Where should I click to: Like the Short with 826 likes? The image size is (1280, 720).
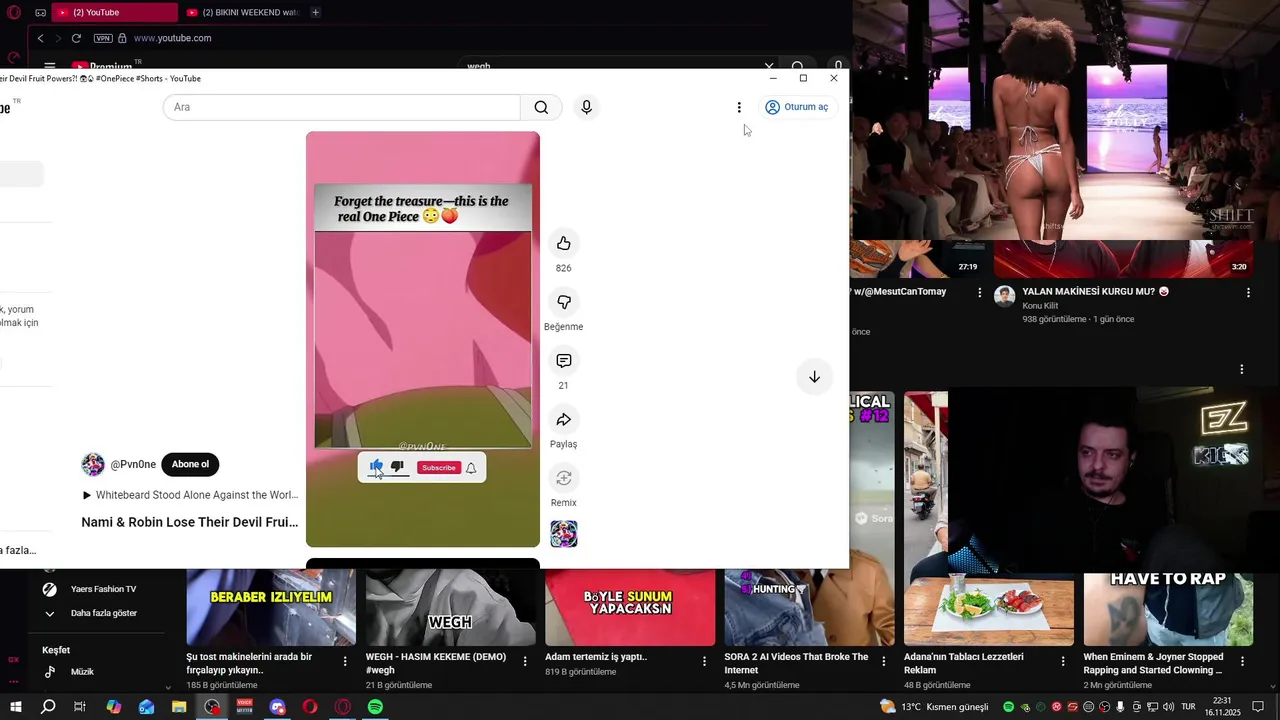(563, 243)
